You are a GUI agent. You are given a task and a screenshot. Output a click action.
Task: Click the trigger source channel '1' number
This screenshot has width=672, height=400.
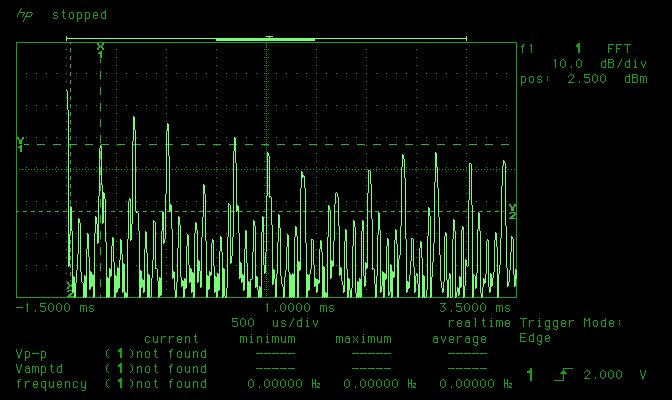click(530, 375)
